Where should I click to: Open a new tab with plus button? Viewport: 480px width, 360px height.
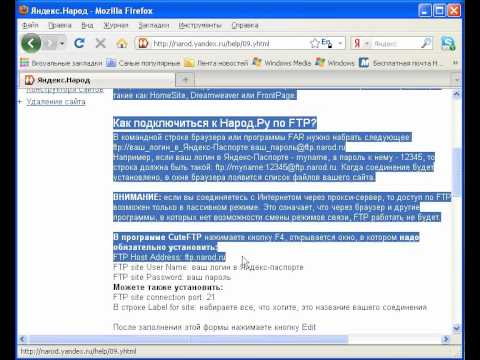click(x=186, y=80)
